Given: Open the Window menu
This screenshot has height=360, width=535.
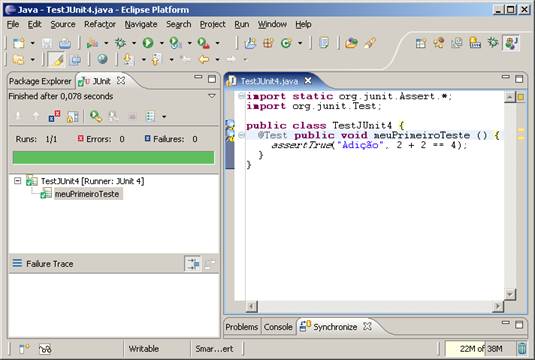Looking at the screenshot, I should [272, 25].
